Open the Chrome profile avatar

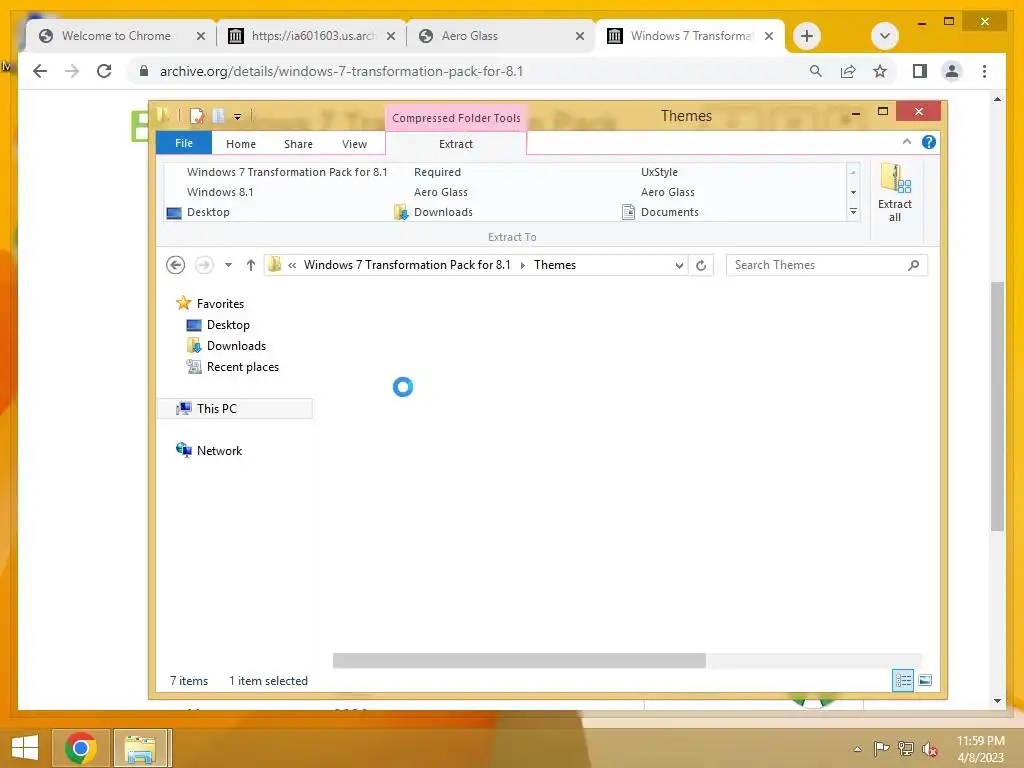click(952, 71)
